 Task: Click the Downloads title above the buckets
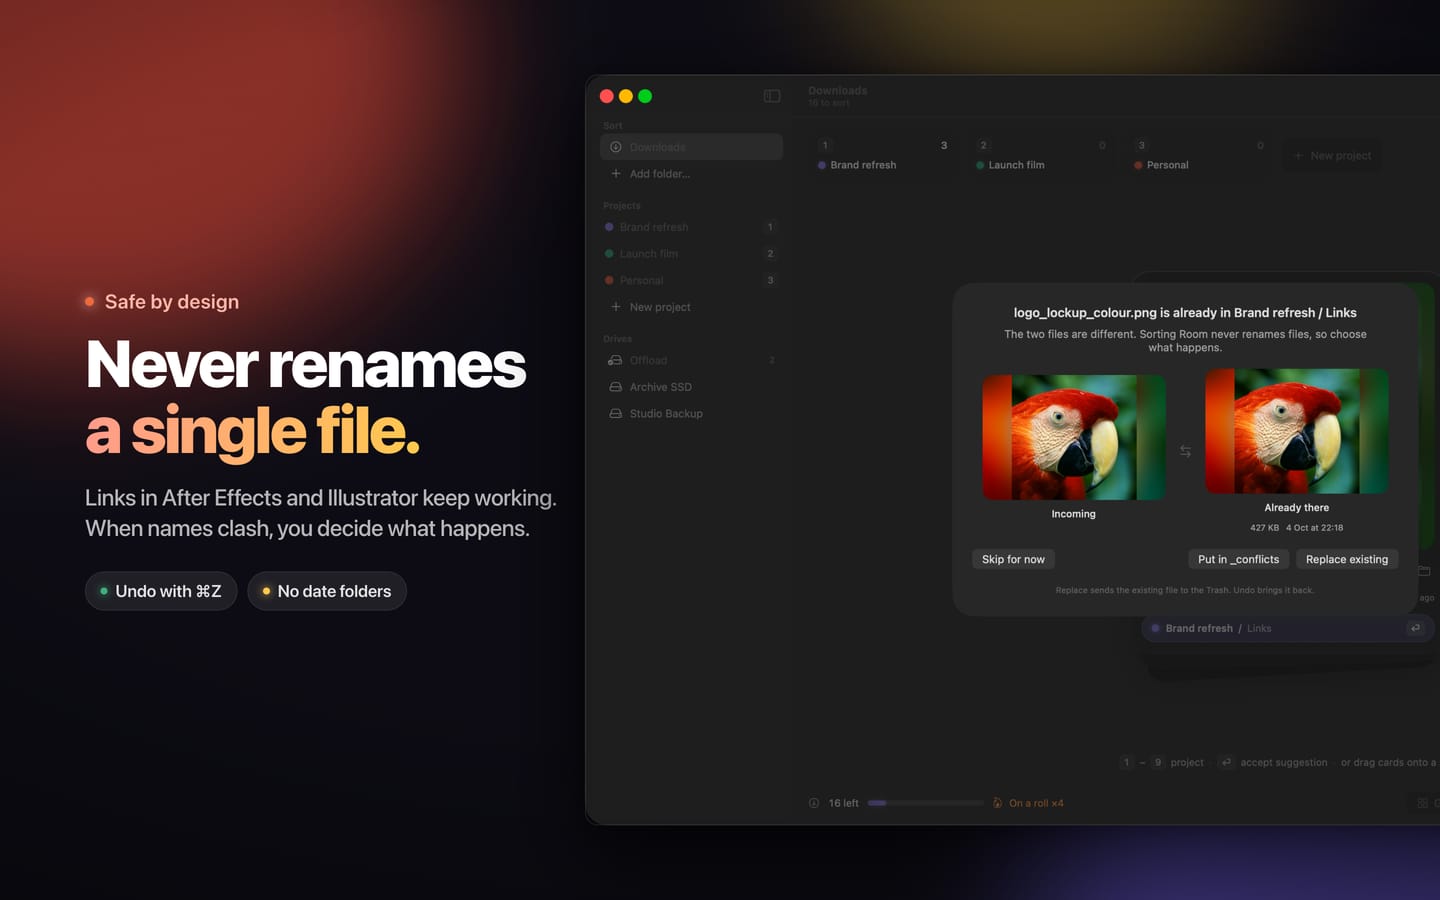[838, 91]
